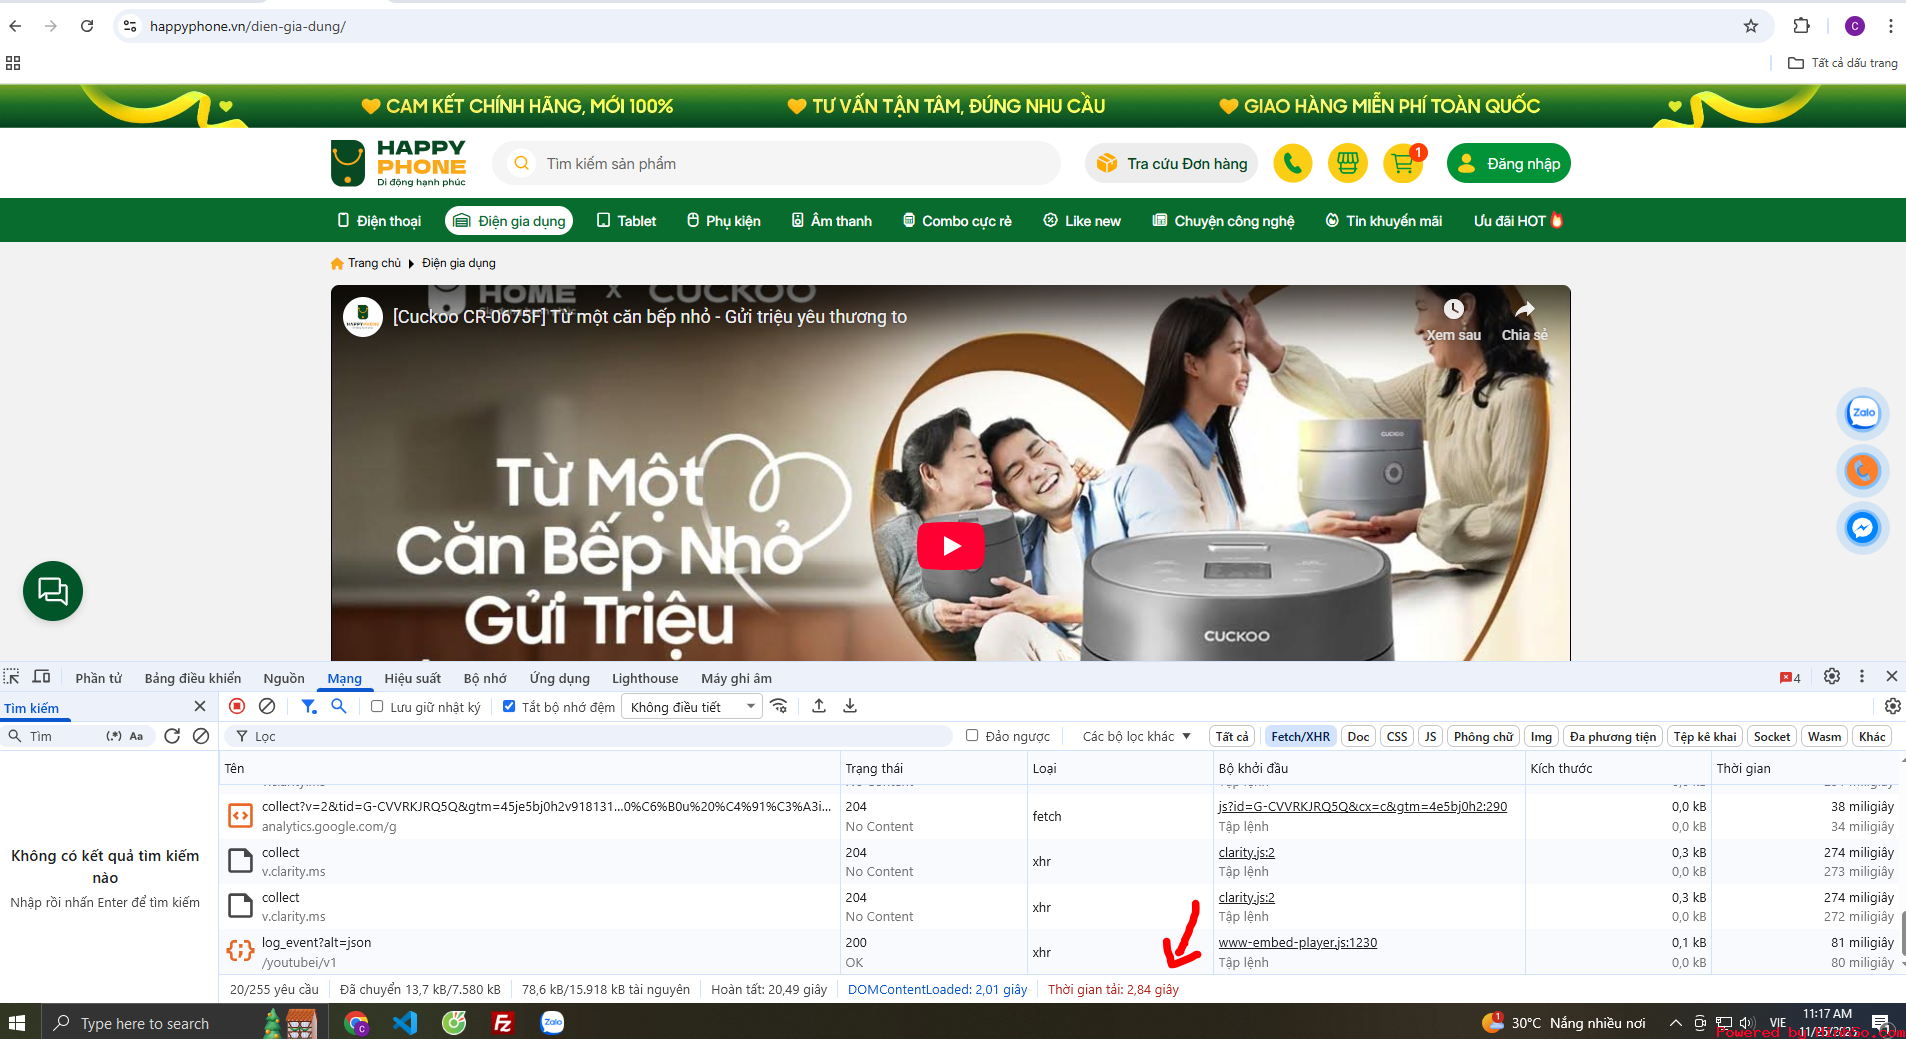The width and height of the screenshot is (1906, 1039).
Task: Open the Không điều tiết throttling dropdown
Action: pyautogui.click(x=692, y=707)
